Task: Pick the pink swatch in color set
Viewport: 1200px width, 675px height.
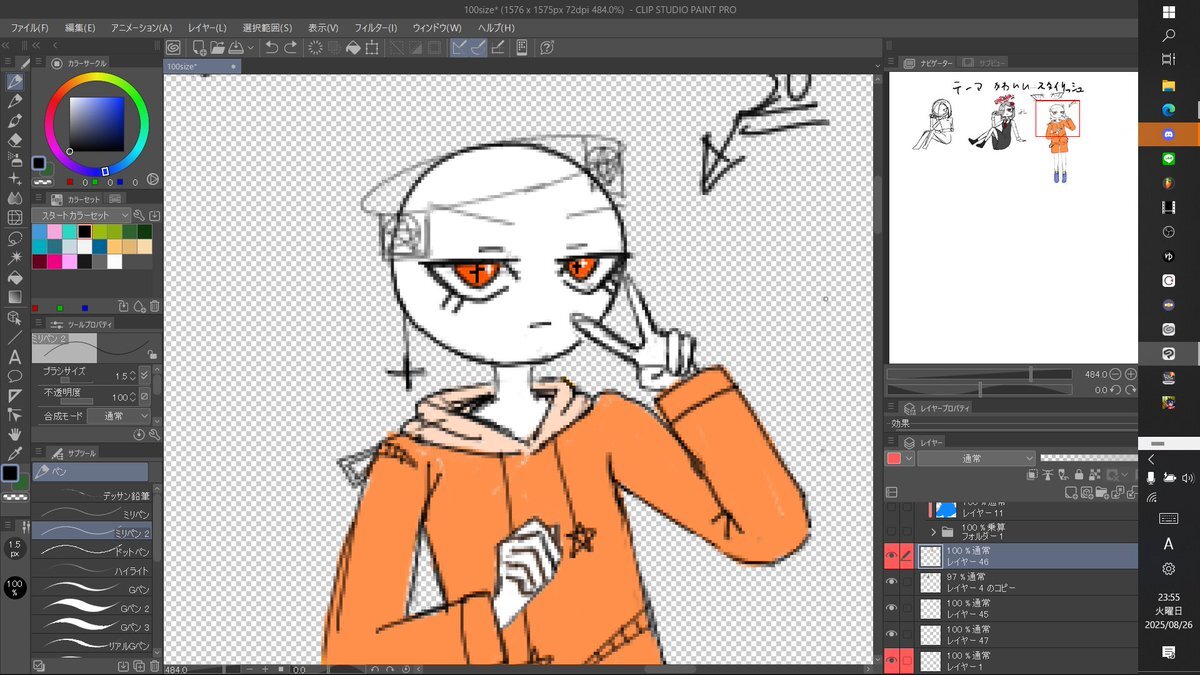Action: point(55,231)
